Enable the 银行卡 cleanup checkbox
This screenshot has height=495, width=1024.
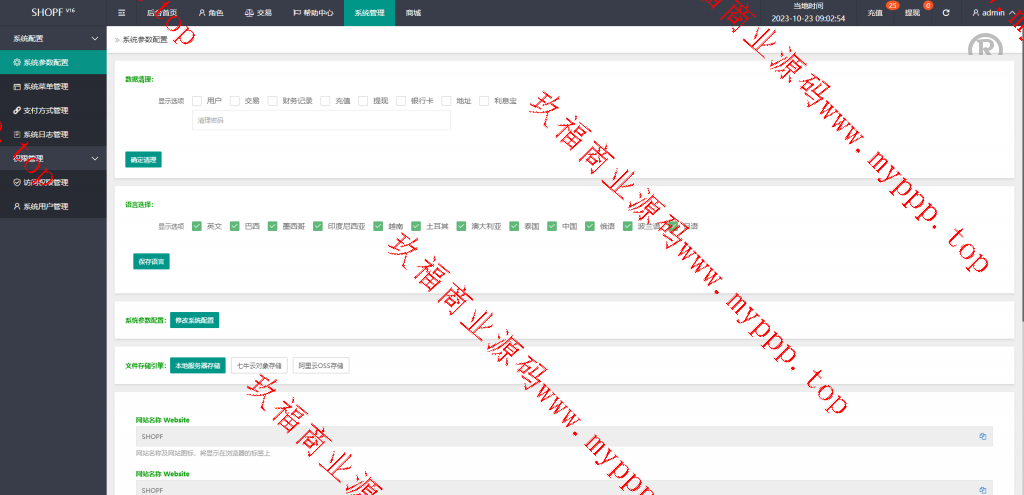click(x=401, y=101)
